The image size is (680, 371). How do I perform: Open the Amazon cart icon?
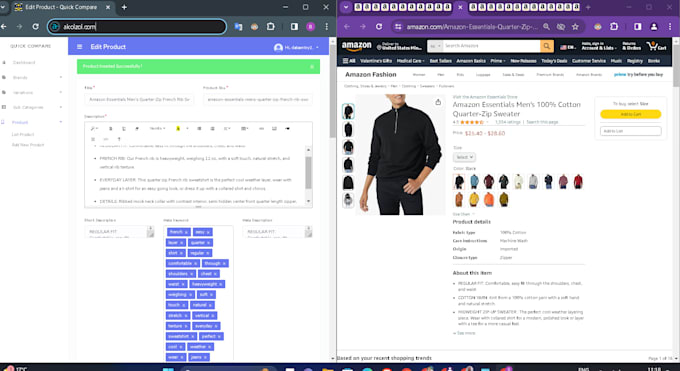[x=656, y=46]
